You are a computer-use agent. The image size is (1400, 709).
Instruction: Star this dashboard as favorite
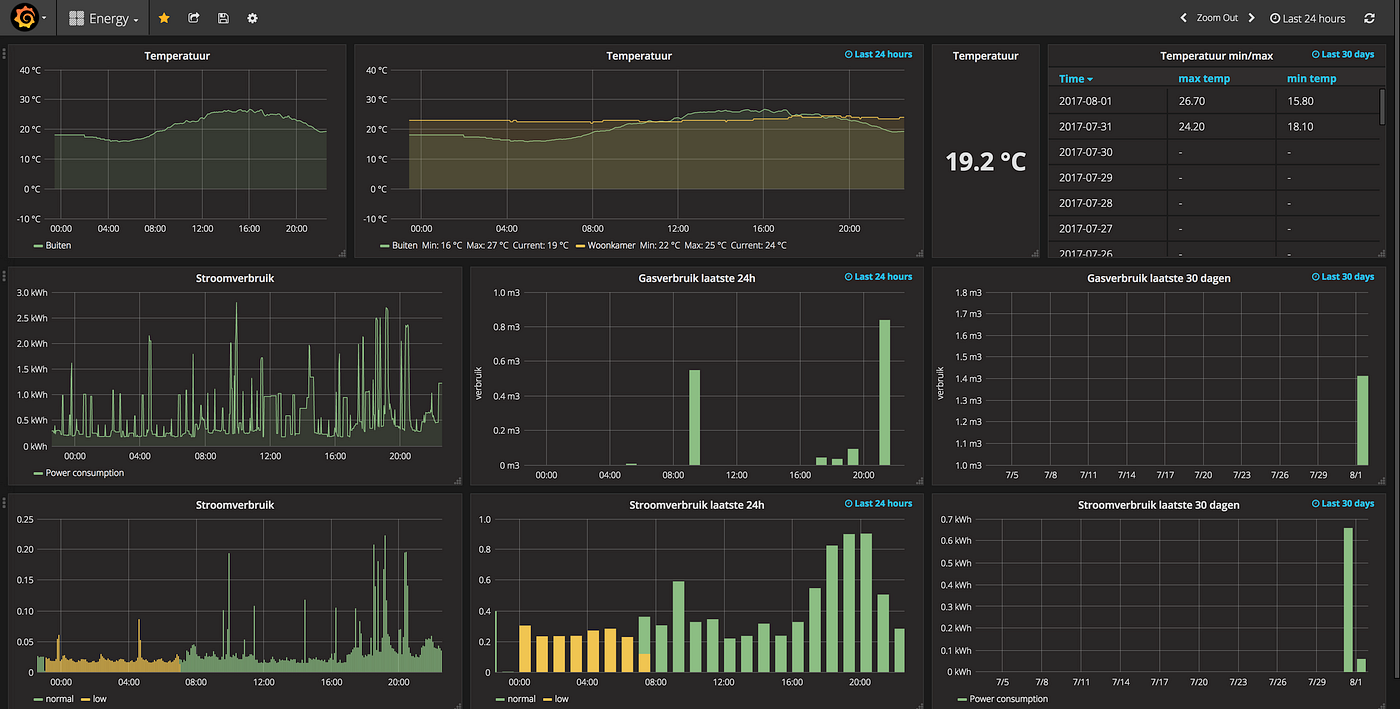point(164,18)
